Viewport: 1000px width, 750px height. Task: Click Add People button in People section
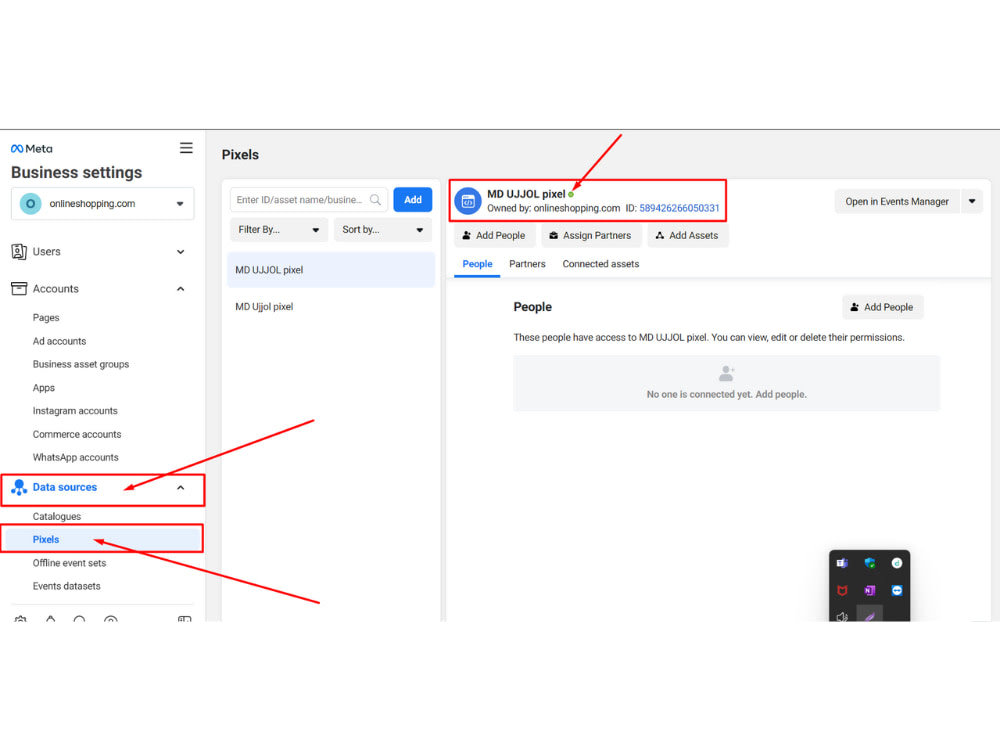(x=883, y=307)
